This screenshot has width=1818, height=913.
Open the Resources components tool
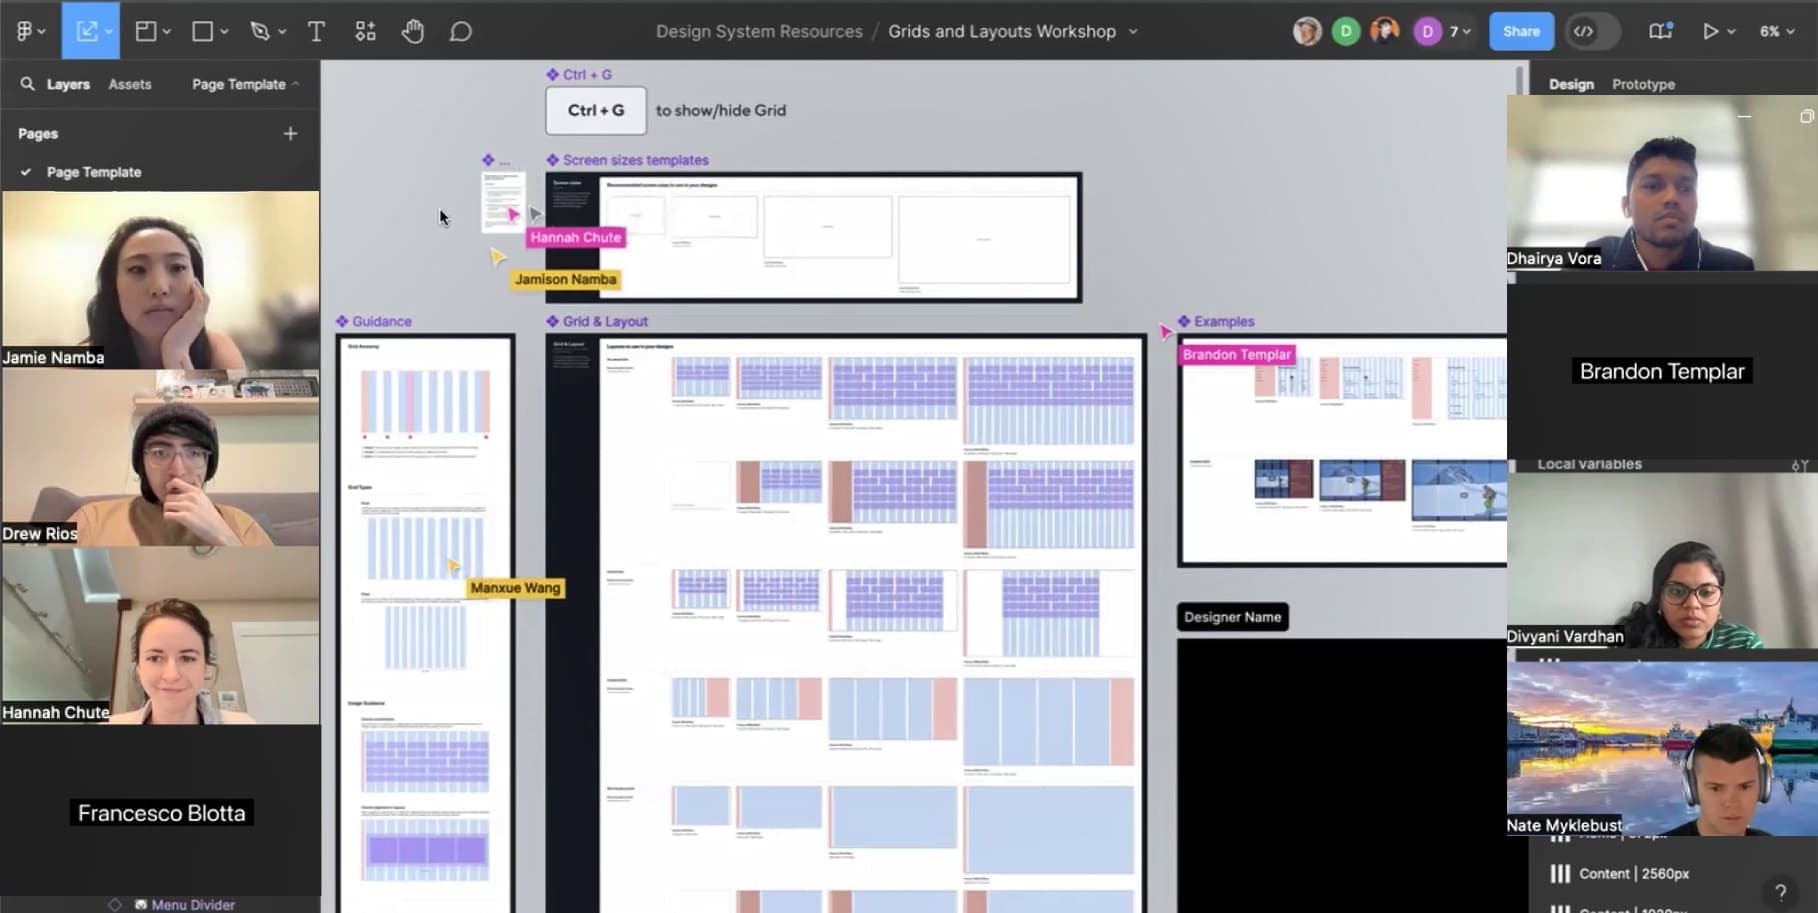coord(366,31)
